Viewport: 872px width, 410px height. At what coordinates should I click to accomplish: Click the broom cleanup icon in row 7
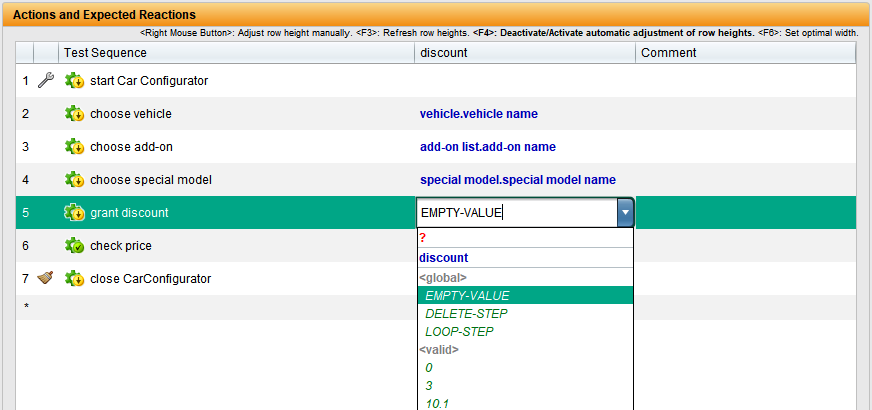click(45, 278)
